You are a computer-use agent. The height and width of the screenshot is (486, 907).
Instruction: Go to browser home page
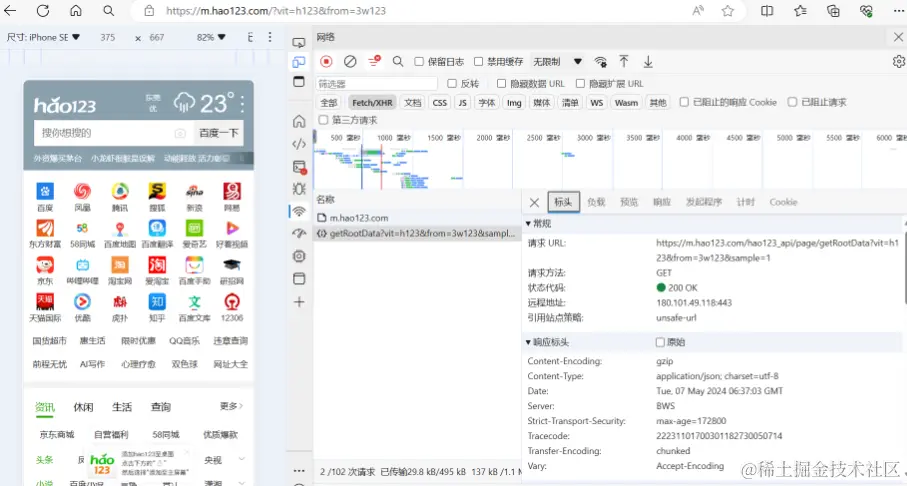(76, 10)
